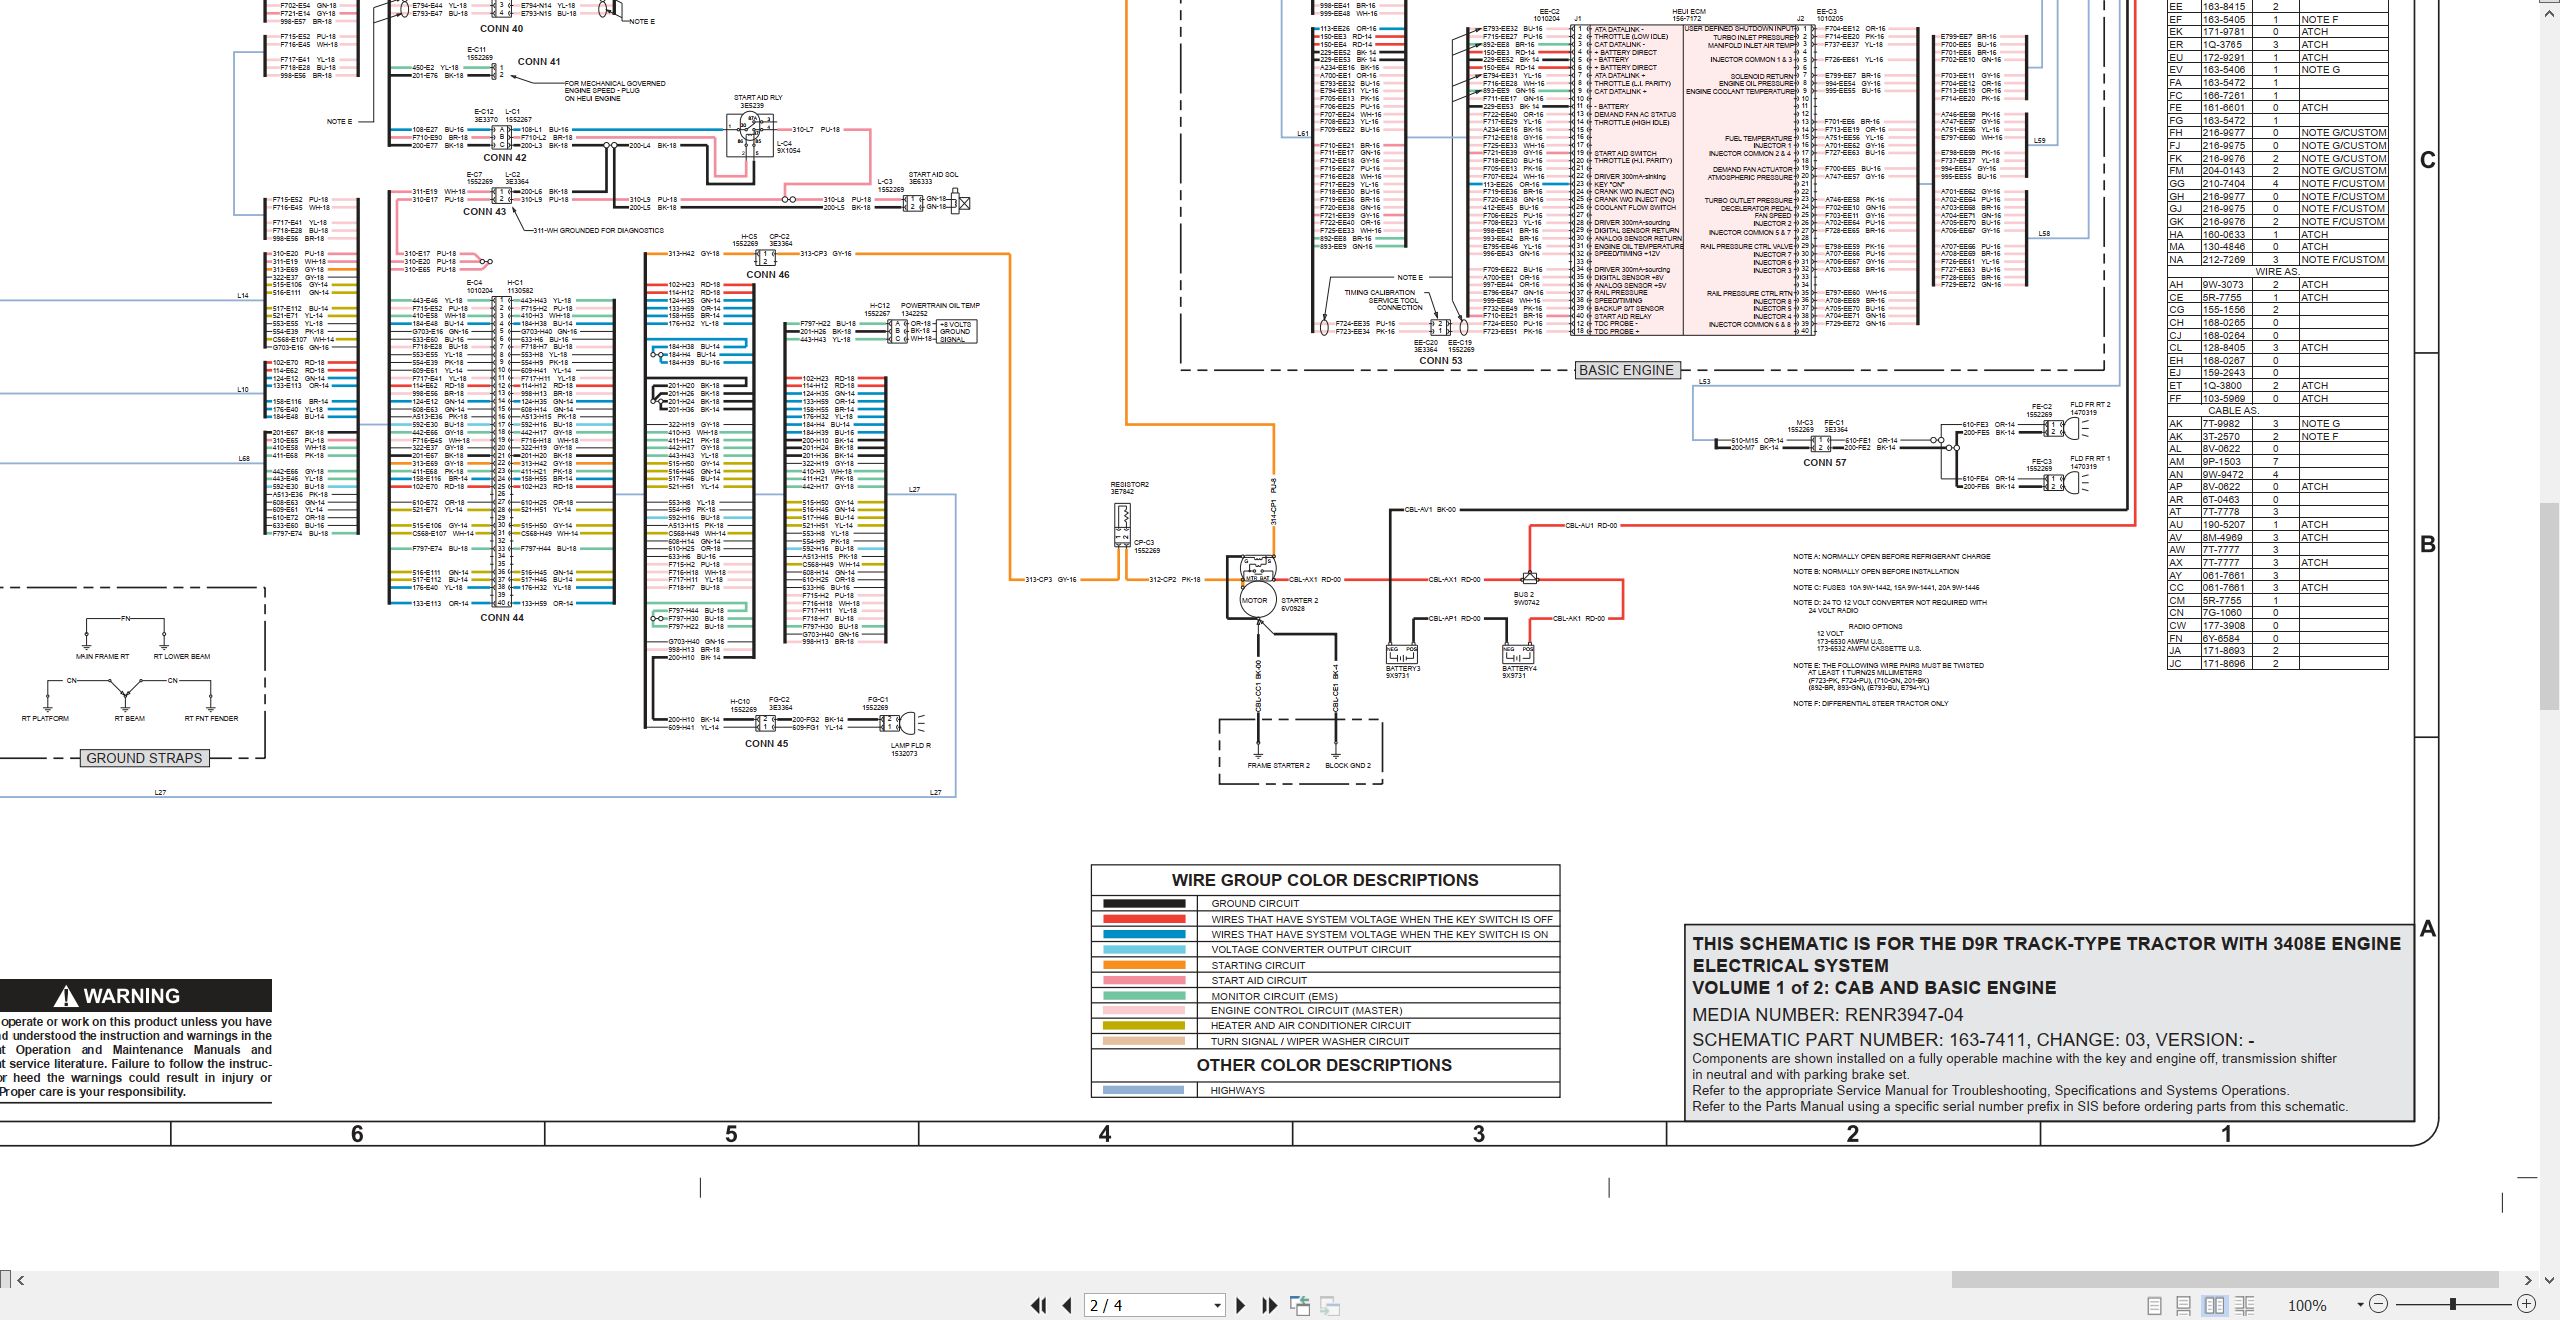Screen dimensions: 2560x1320
Task: Click the next view icon
Action: click(x=1330, y=1305)
